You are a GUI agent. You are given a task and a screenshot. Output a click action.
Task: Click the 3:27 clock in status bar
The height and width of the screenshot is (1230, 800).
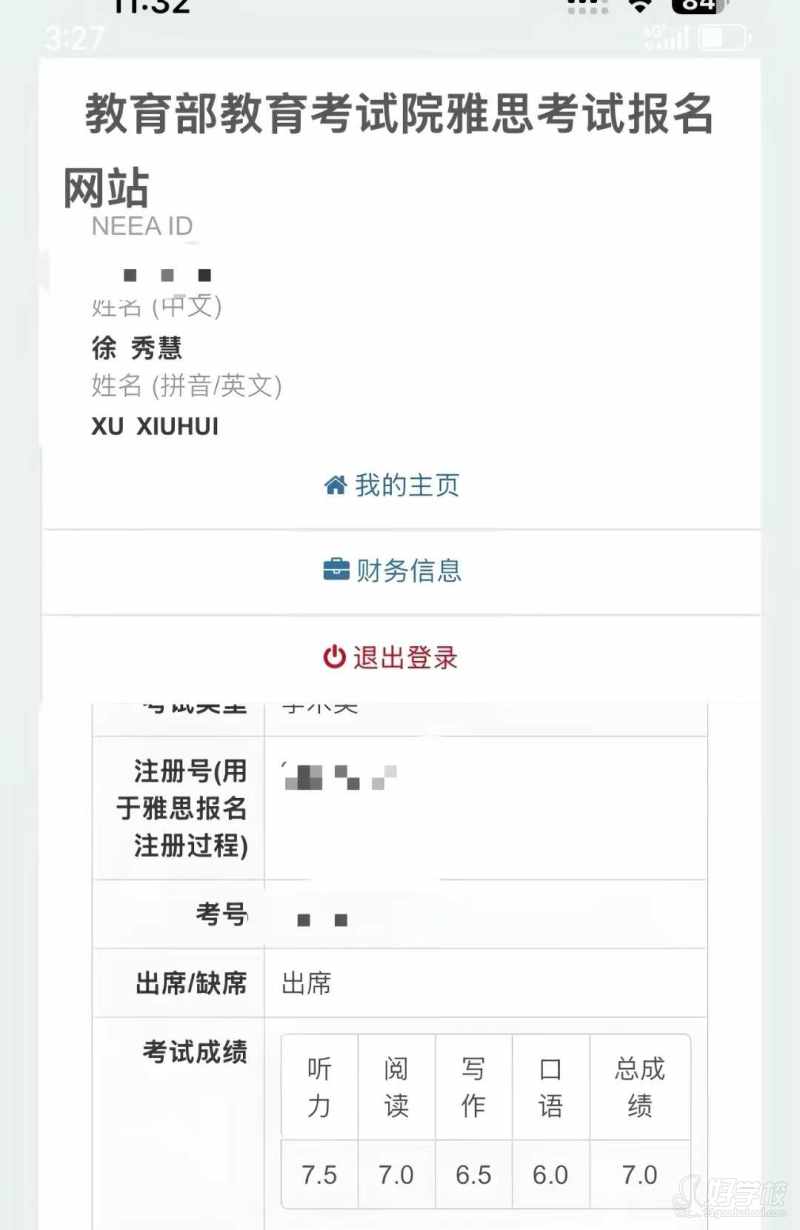75,39
